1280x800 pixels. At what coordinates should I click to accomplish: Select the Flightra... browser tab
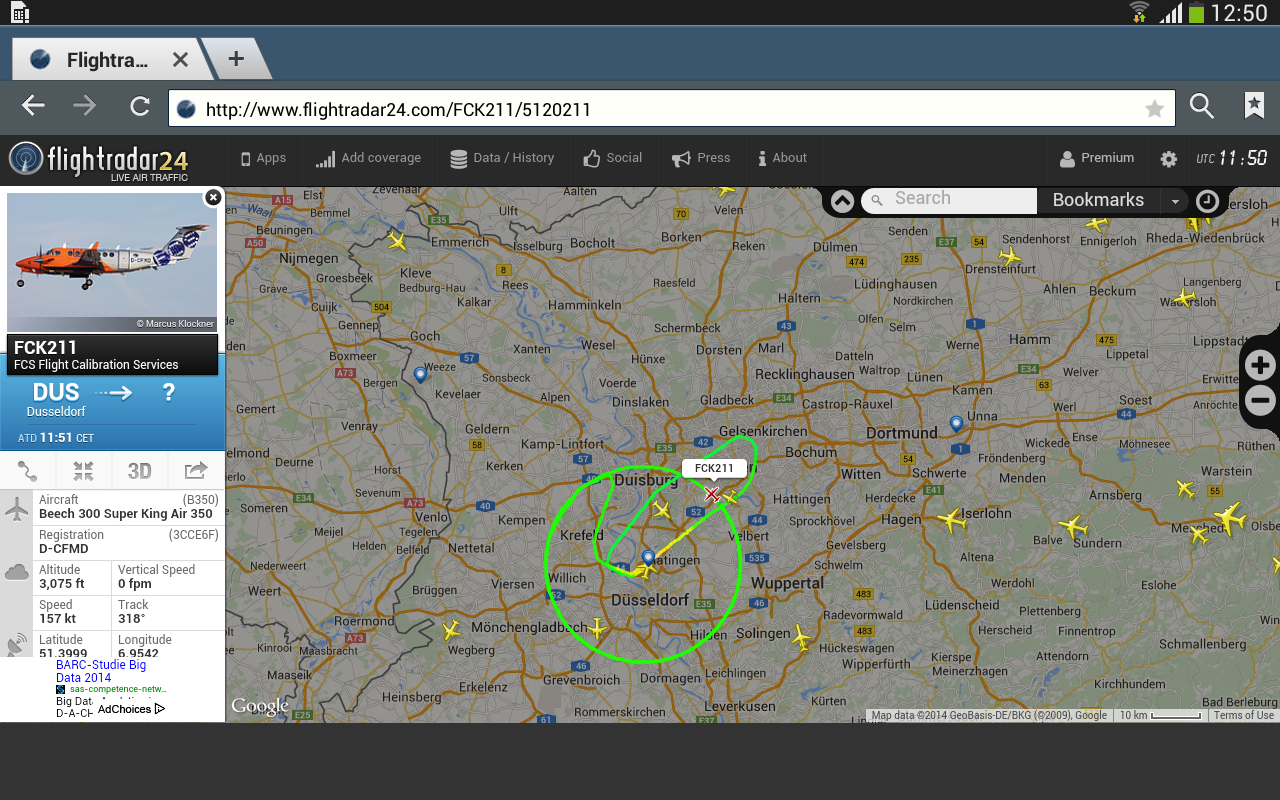click(x=107, y=60)
